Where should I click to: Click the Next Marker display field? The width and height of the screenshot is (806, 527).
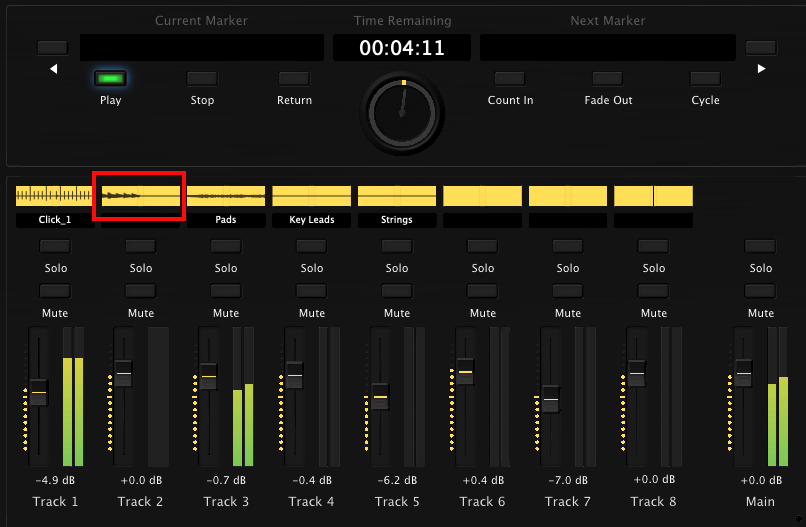pos(608,48)
